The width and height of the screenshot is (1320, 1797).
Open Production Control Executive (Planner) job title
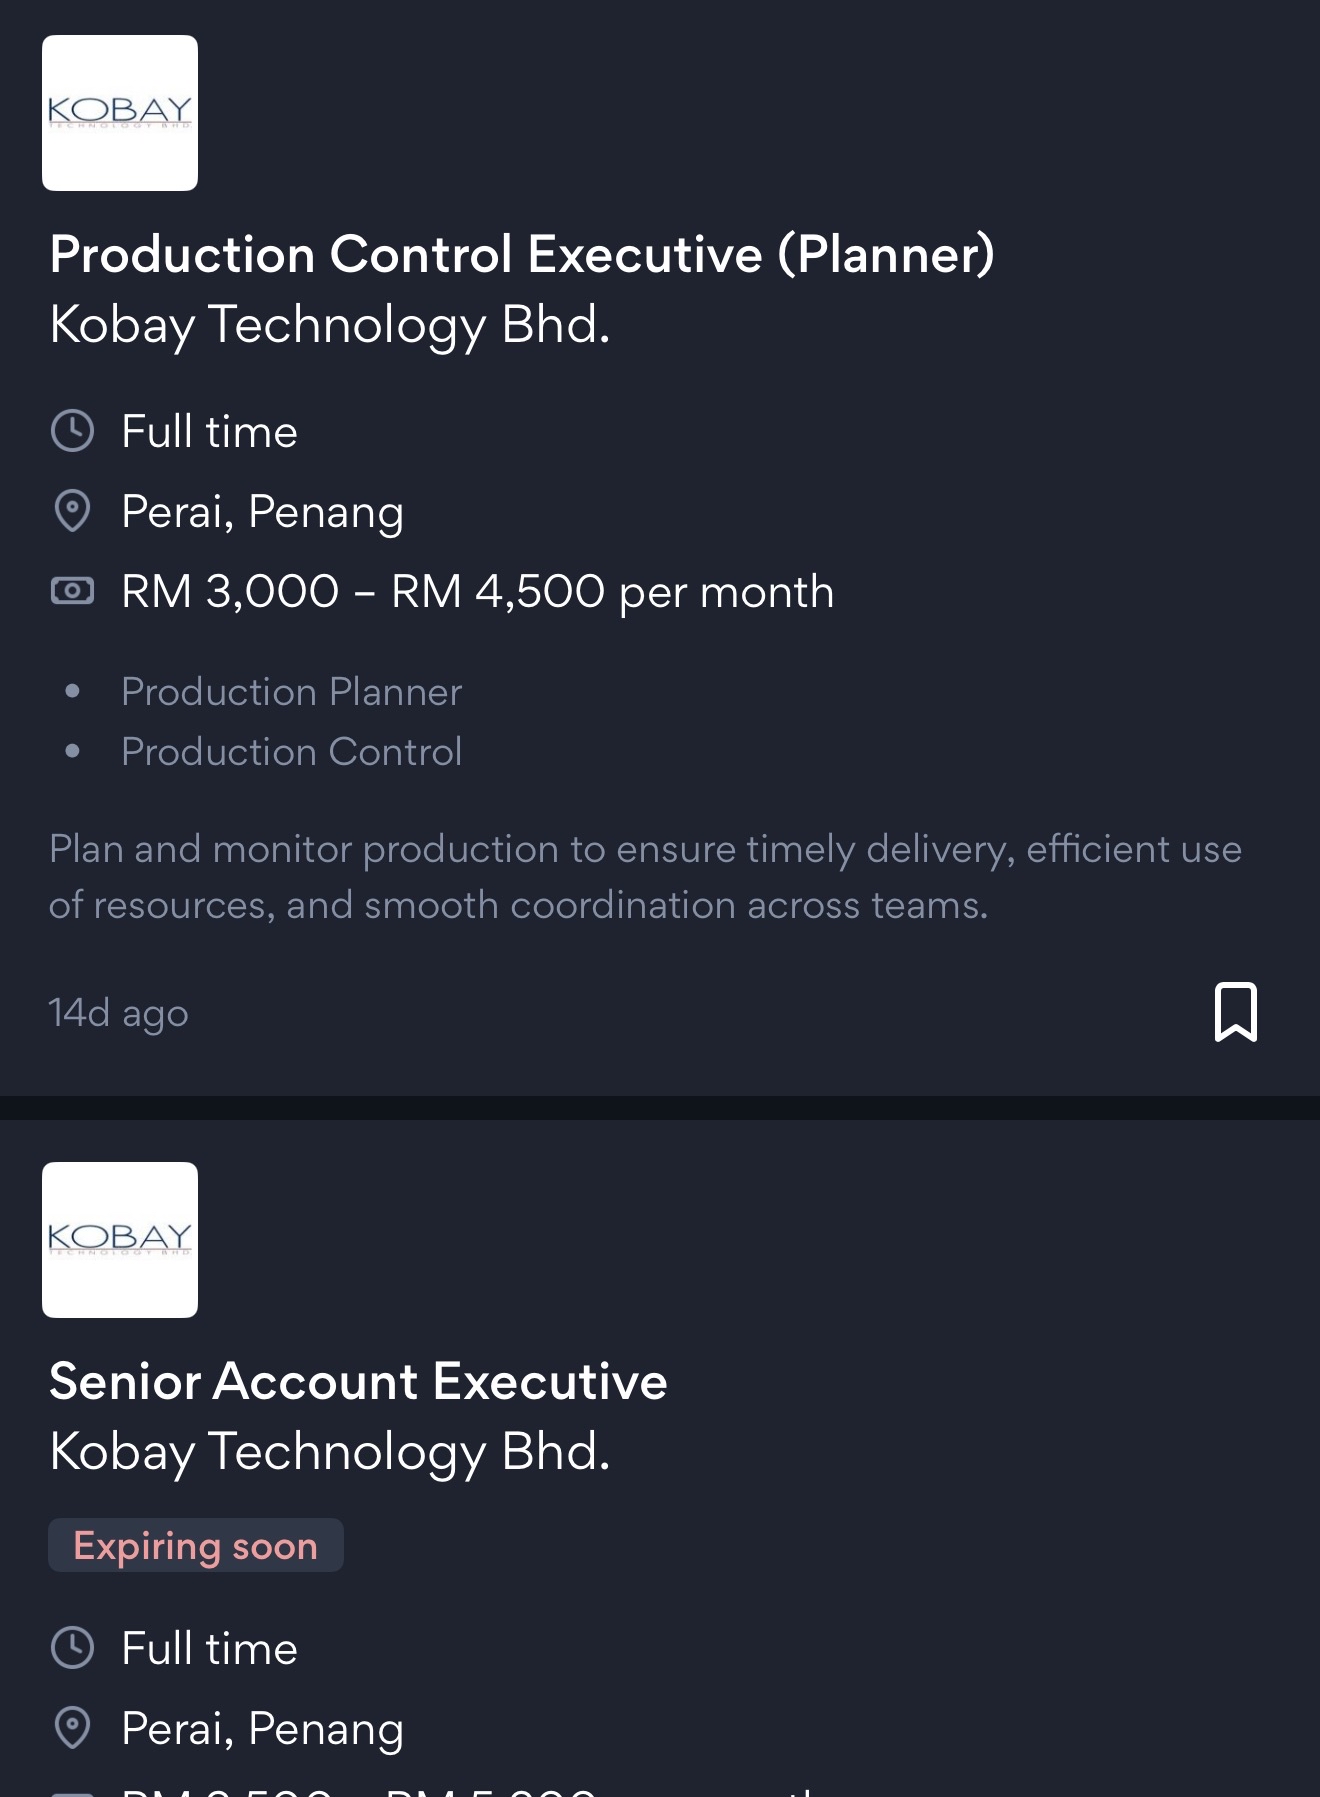coord(522,254)
